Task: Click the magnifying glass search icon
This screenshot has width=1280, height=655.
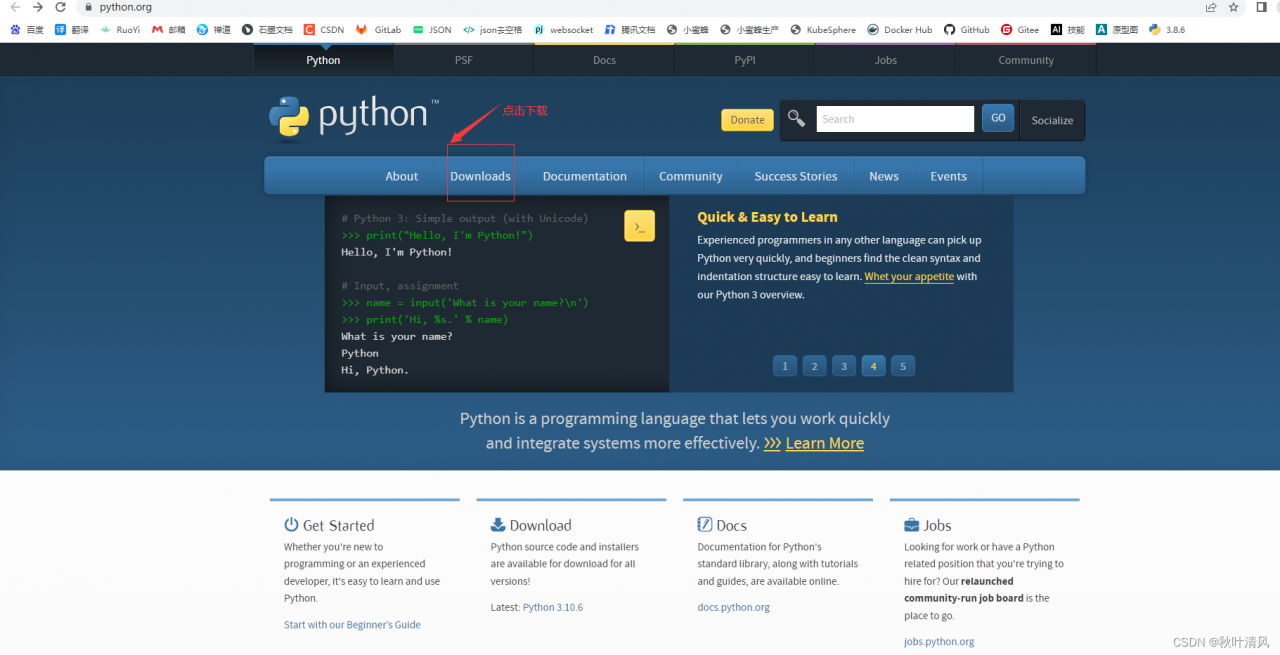Action: pyautogui.click(x=796, y=119)
